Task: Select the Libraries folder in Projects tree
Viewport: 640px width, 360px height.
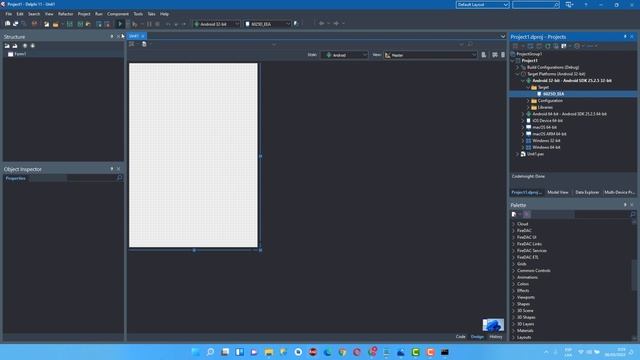Action: coord(545,107)
